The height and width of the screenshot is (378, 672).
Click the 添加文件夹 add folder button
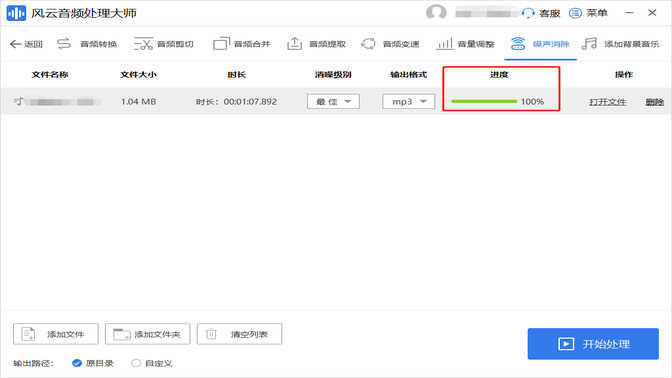click(147, 334)
